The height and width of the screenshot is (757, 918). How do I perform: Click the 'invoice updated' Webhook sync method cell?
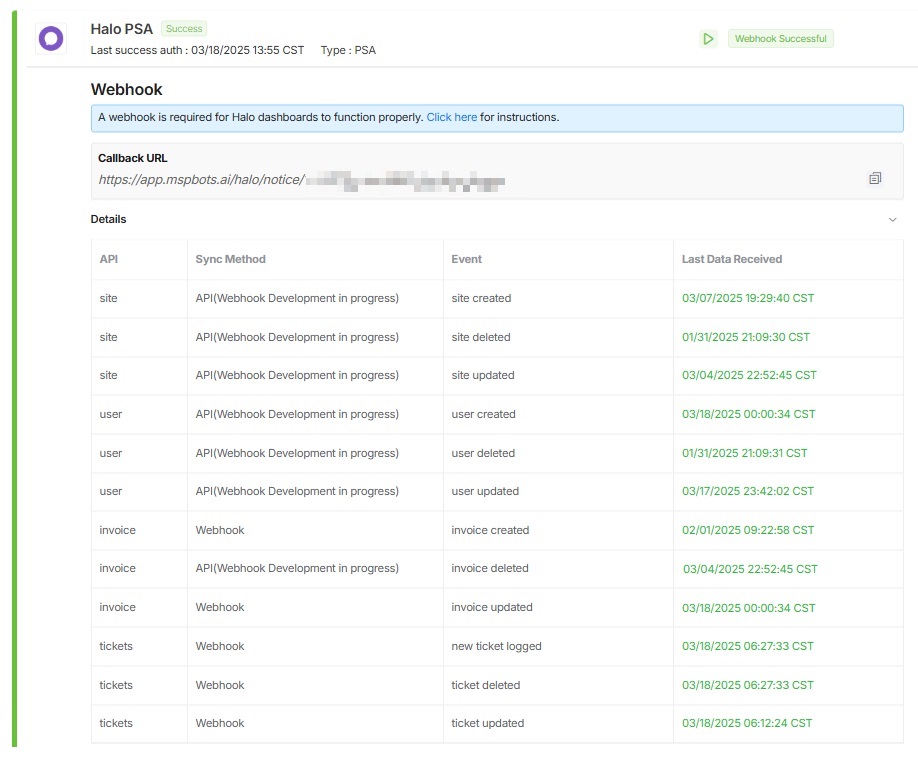220,607
